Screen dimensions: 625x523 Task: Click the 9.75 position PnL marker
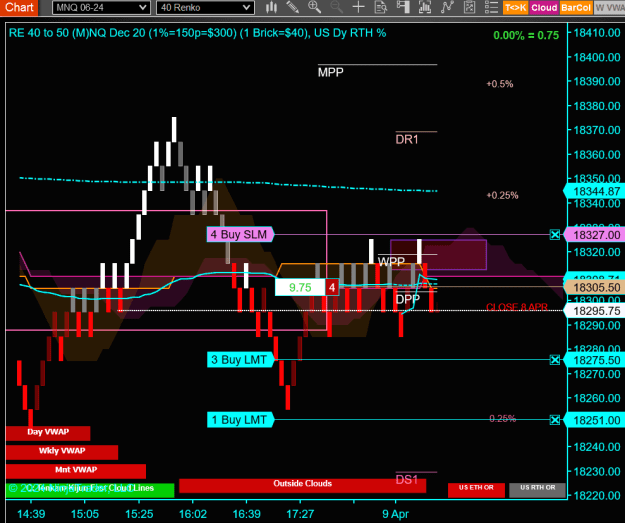300,287
